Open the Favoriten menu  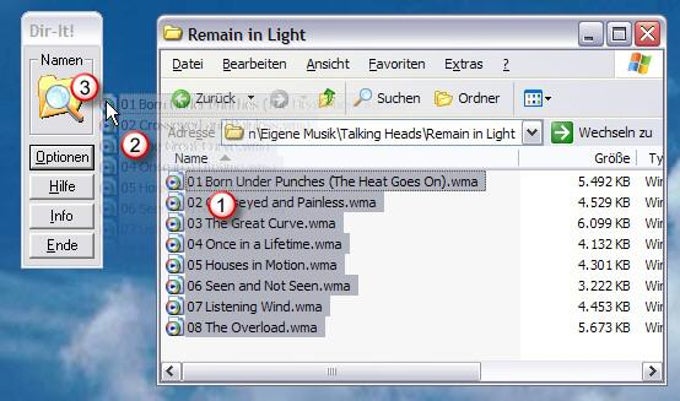click(396, 64)
